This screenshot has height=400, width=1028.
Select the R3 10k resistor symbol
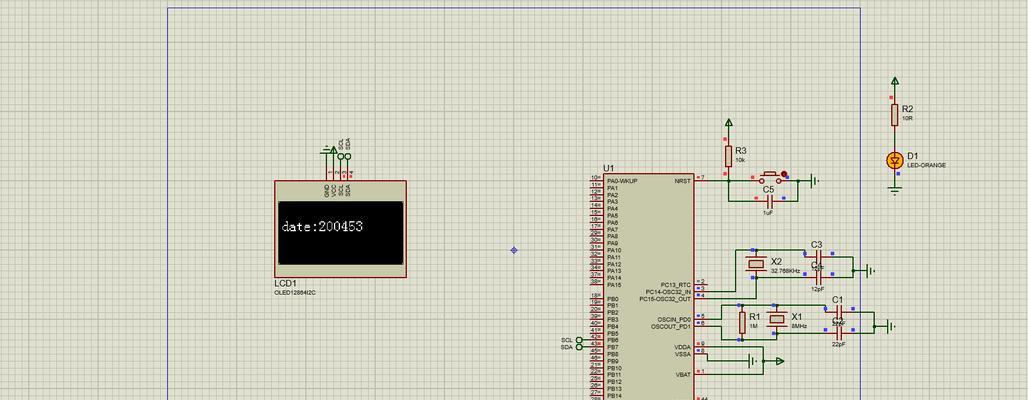coord(728,157)
